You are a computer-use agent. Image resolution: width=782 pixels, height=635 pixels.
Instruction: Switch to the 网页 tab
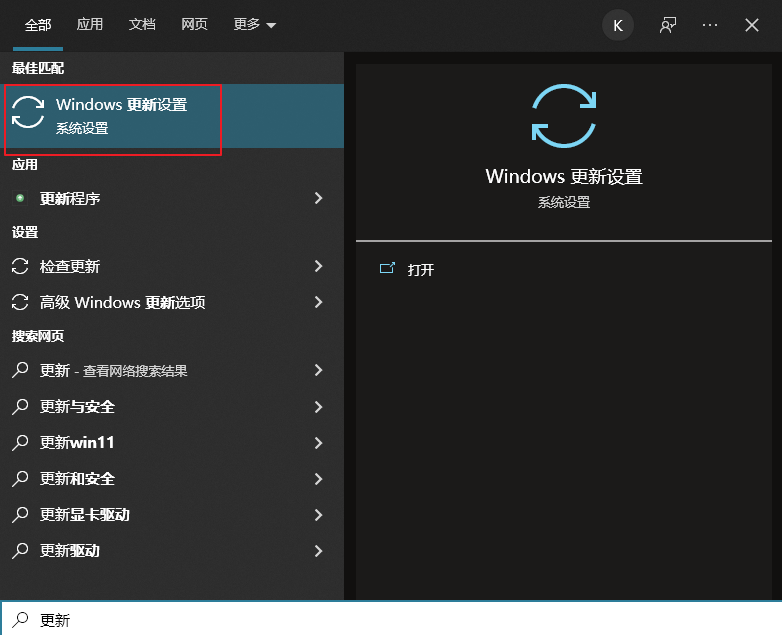(x=194, y=24)
